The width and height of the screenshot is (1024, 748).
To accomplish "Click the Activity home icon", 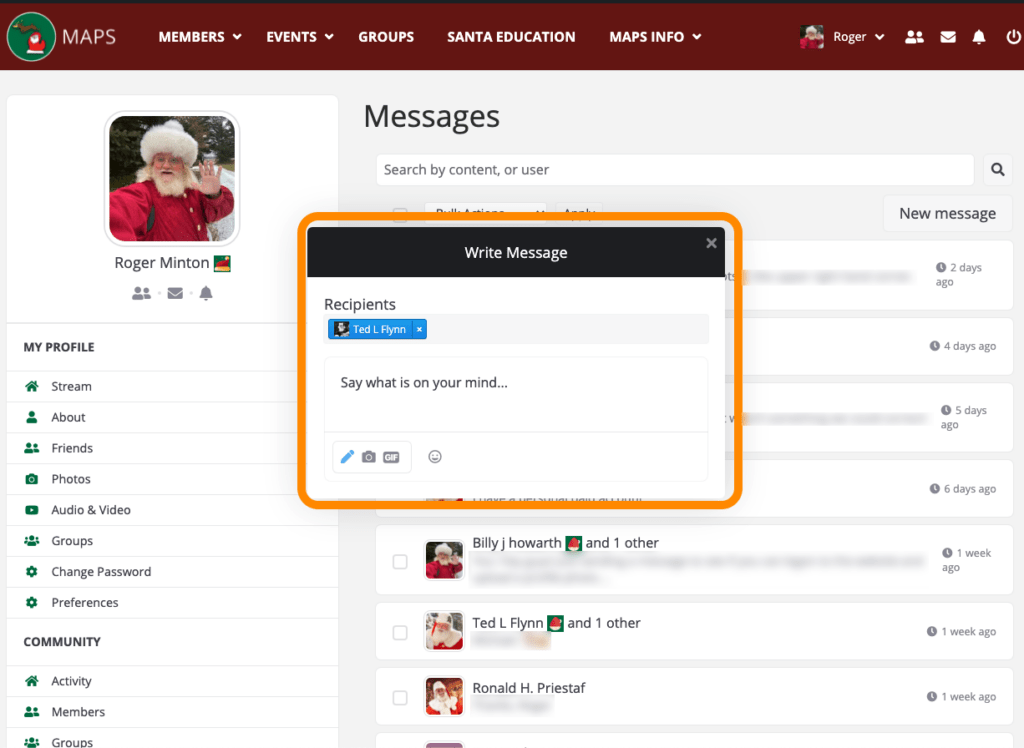I will (x=31, y=681).
